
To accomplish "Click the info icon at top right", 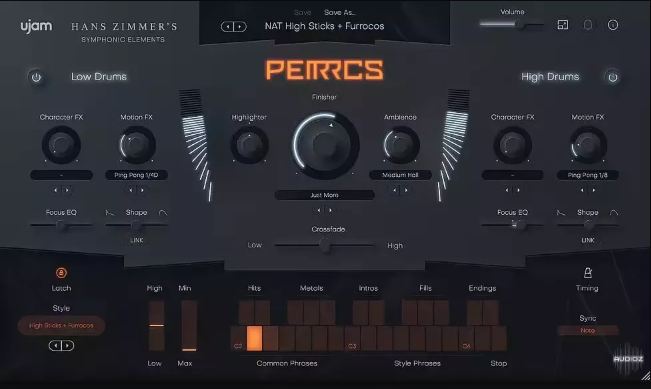I will (x=613, y=25).
